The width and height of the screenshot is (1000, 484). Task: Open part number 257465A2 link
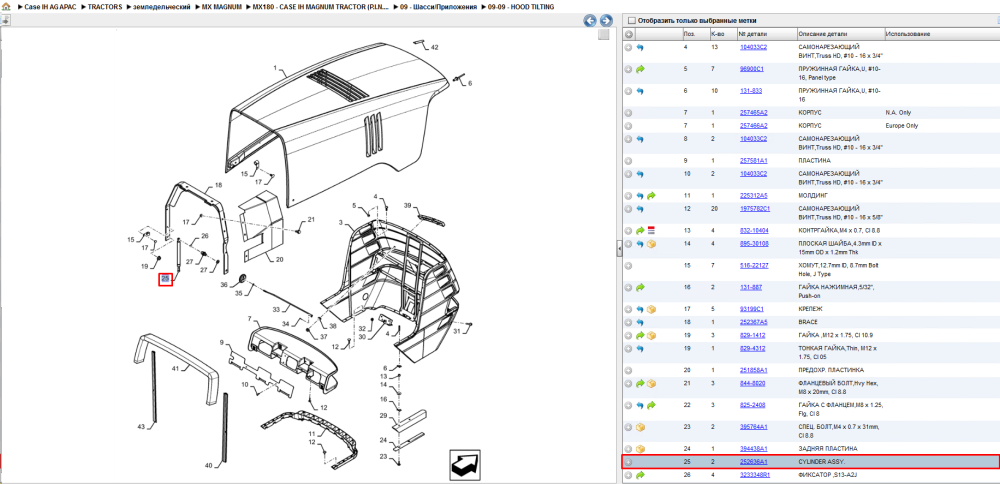(x=753, y=112)
